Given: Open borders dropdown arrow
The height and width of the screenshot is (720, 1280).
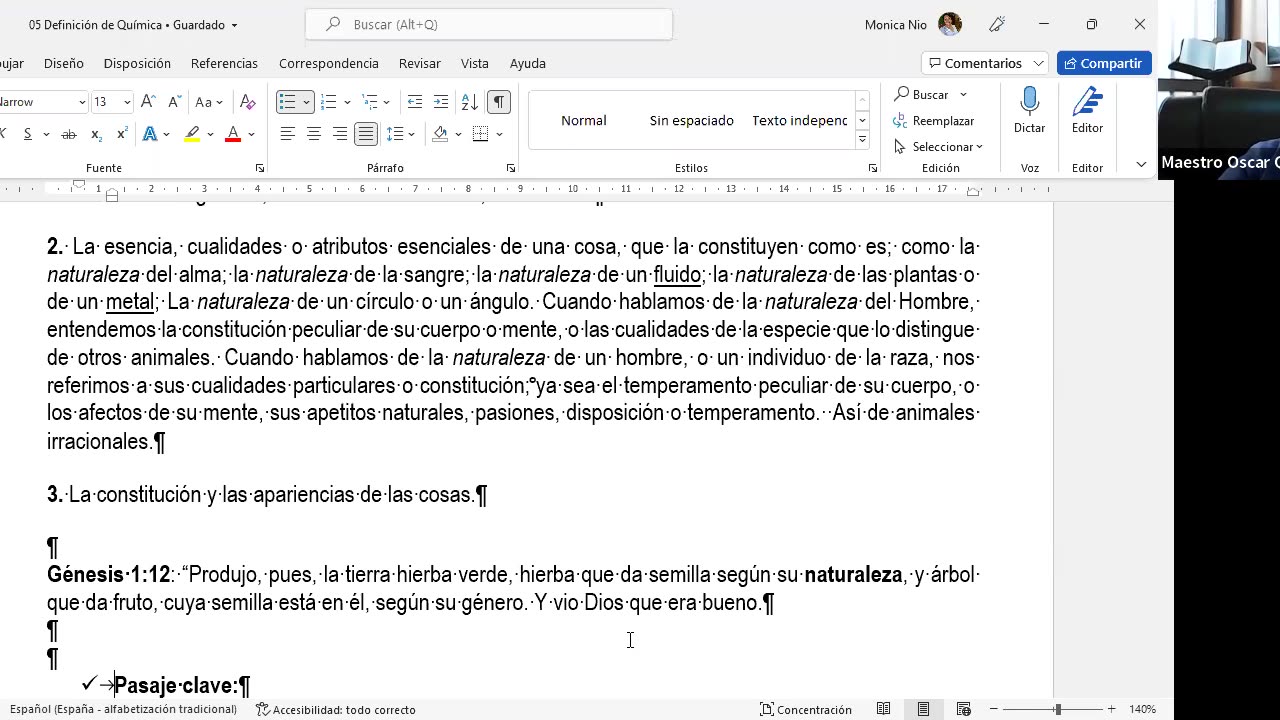Looking at the screenshot, I should [499, 134].
